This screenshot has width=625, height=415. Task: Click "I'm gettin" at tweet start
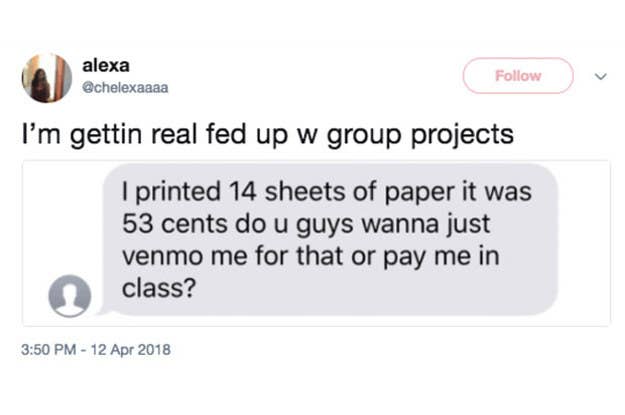[x=69, y=134]
